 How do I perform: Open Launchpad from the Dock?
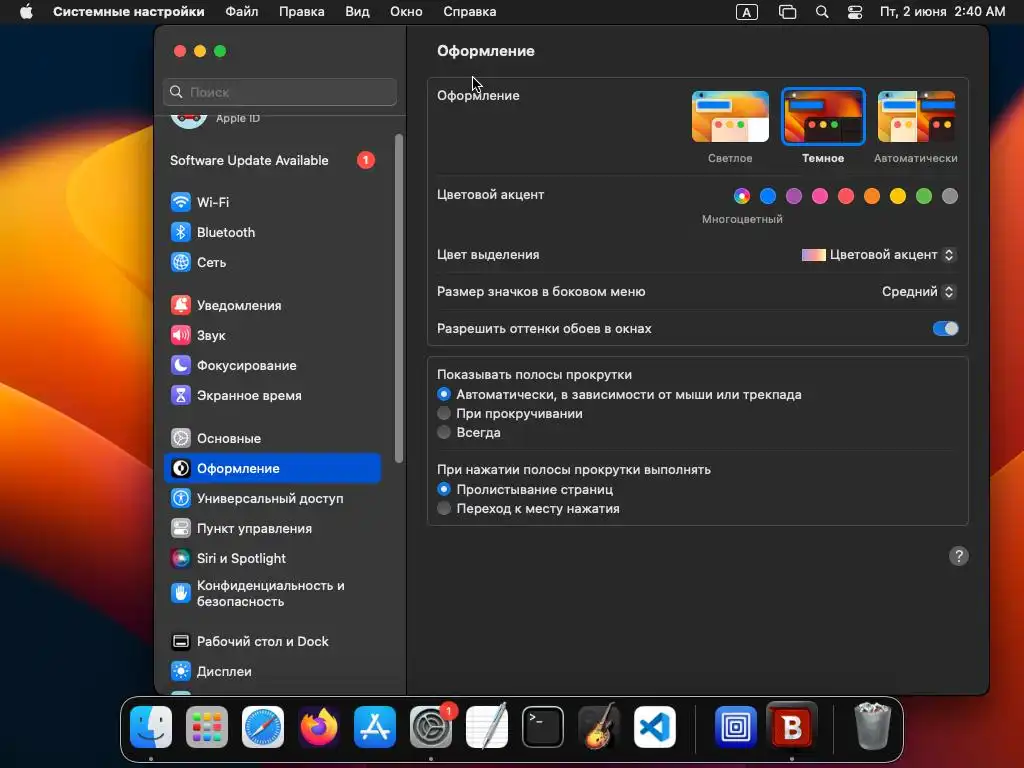coord(207,727)
